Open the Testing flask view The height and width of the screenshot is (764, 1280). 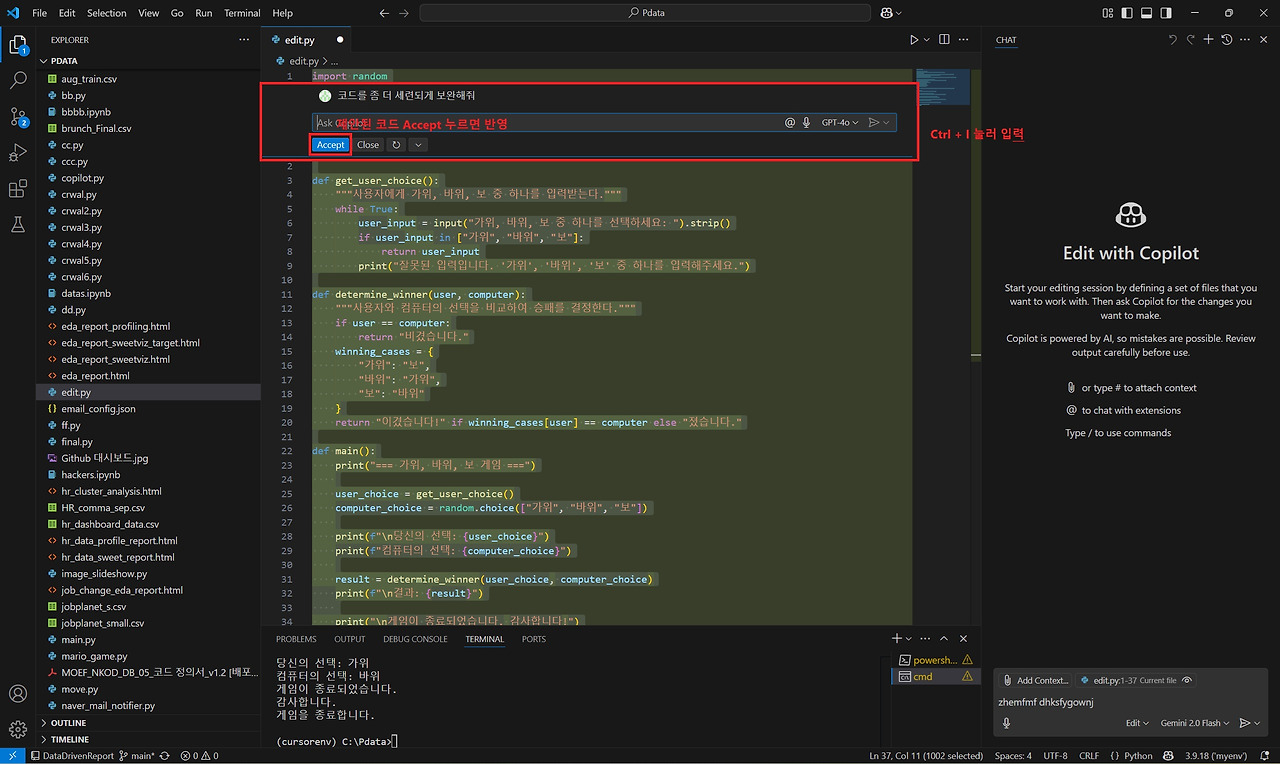pos(18,225)
